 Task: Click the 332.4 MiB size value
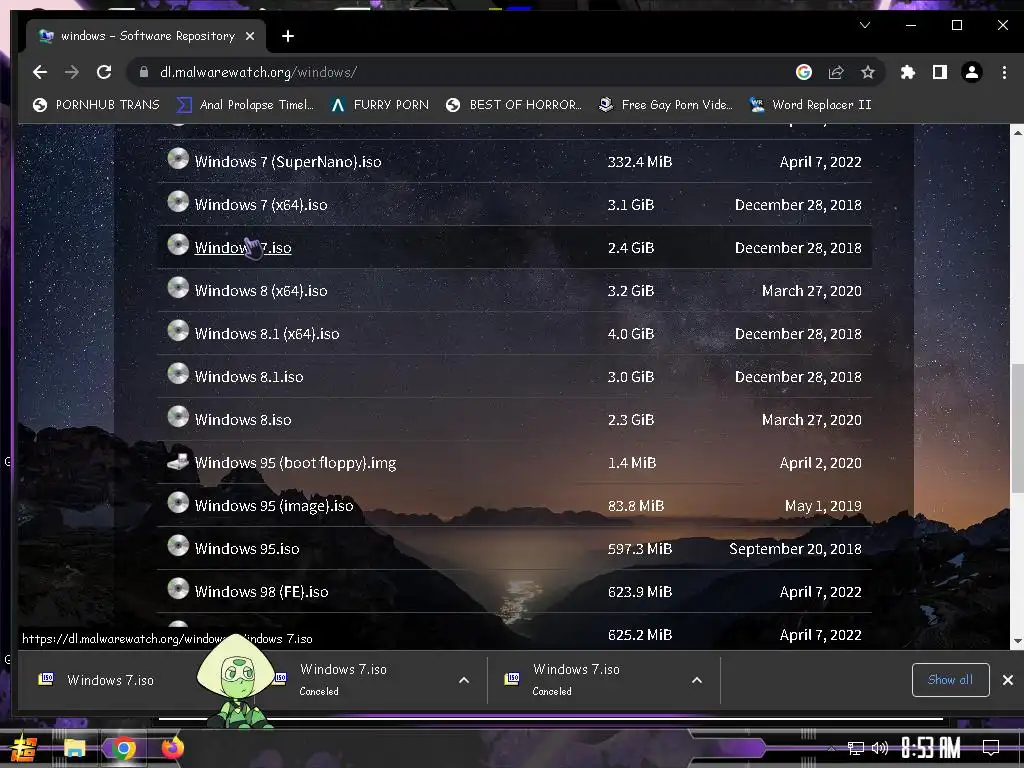pyautogui.click(x=639, y=161)
